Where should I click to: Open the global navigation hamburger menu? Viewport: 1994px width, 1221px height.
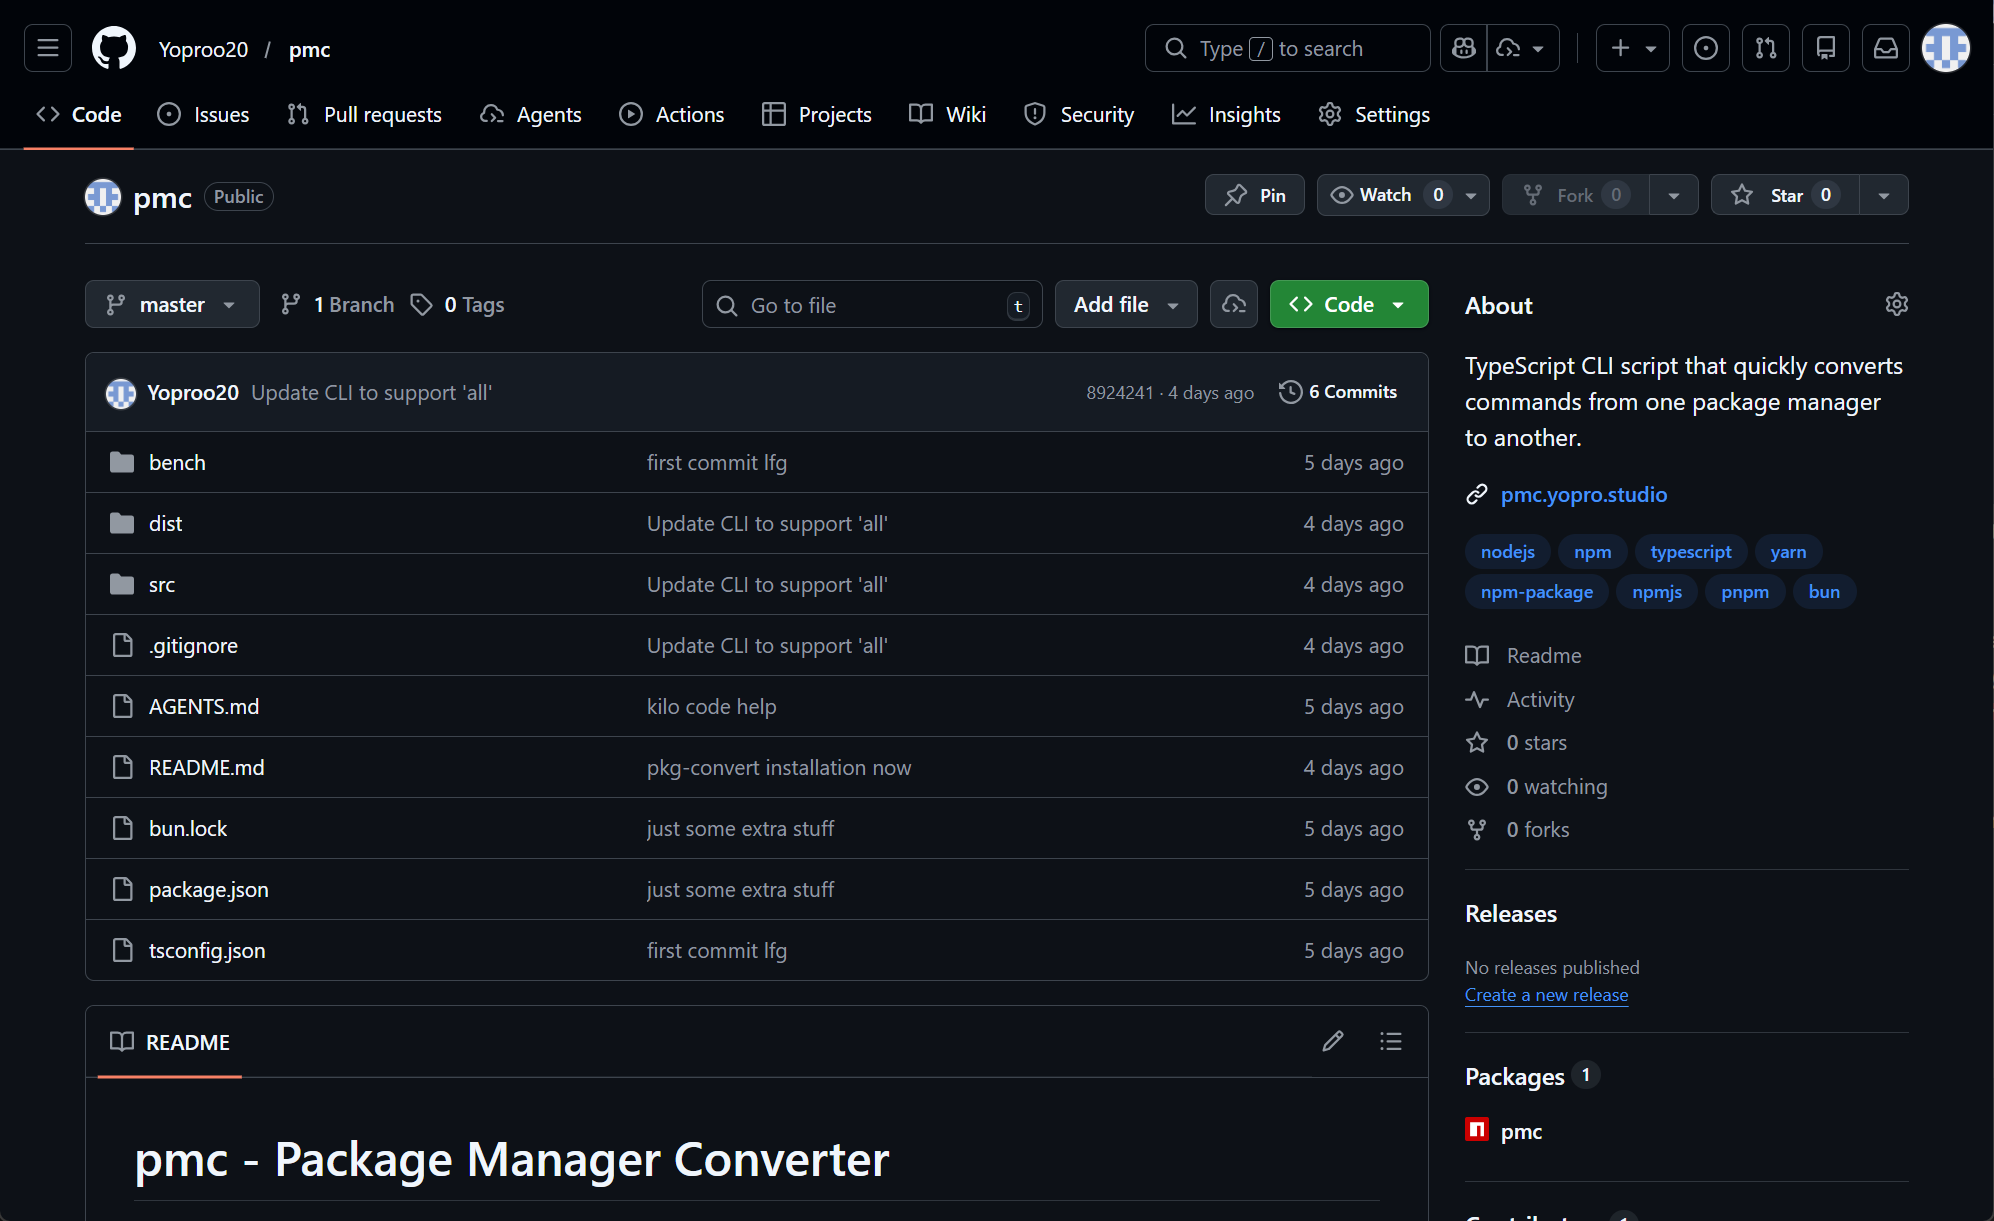coord(46,48)
